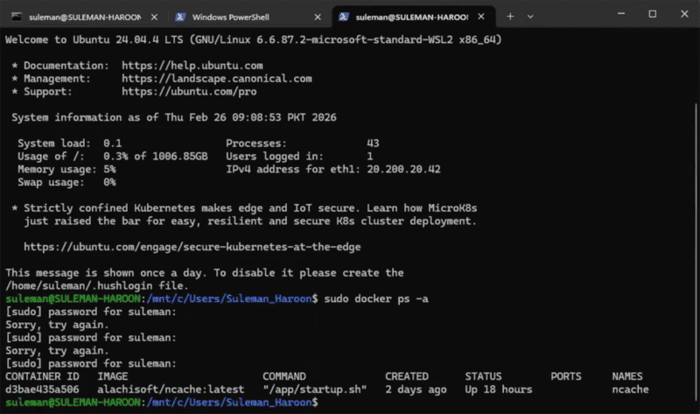Select the active third suleman@SULEMAN-HAROON tab

412,17
